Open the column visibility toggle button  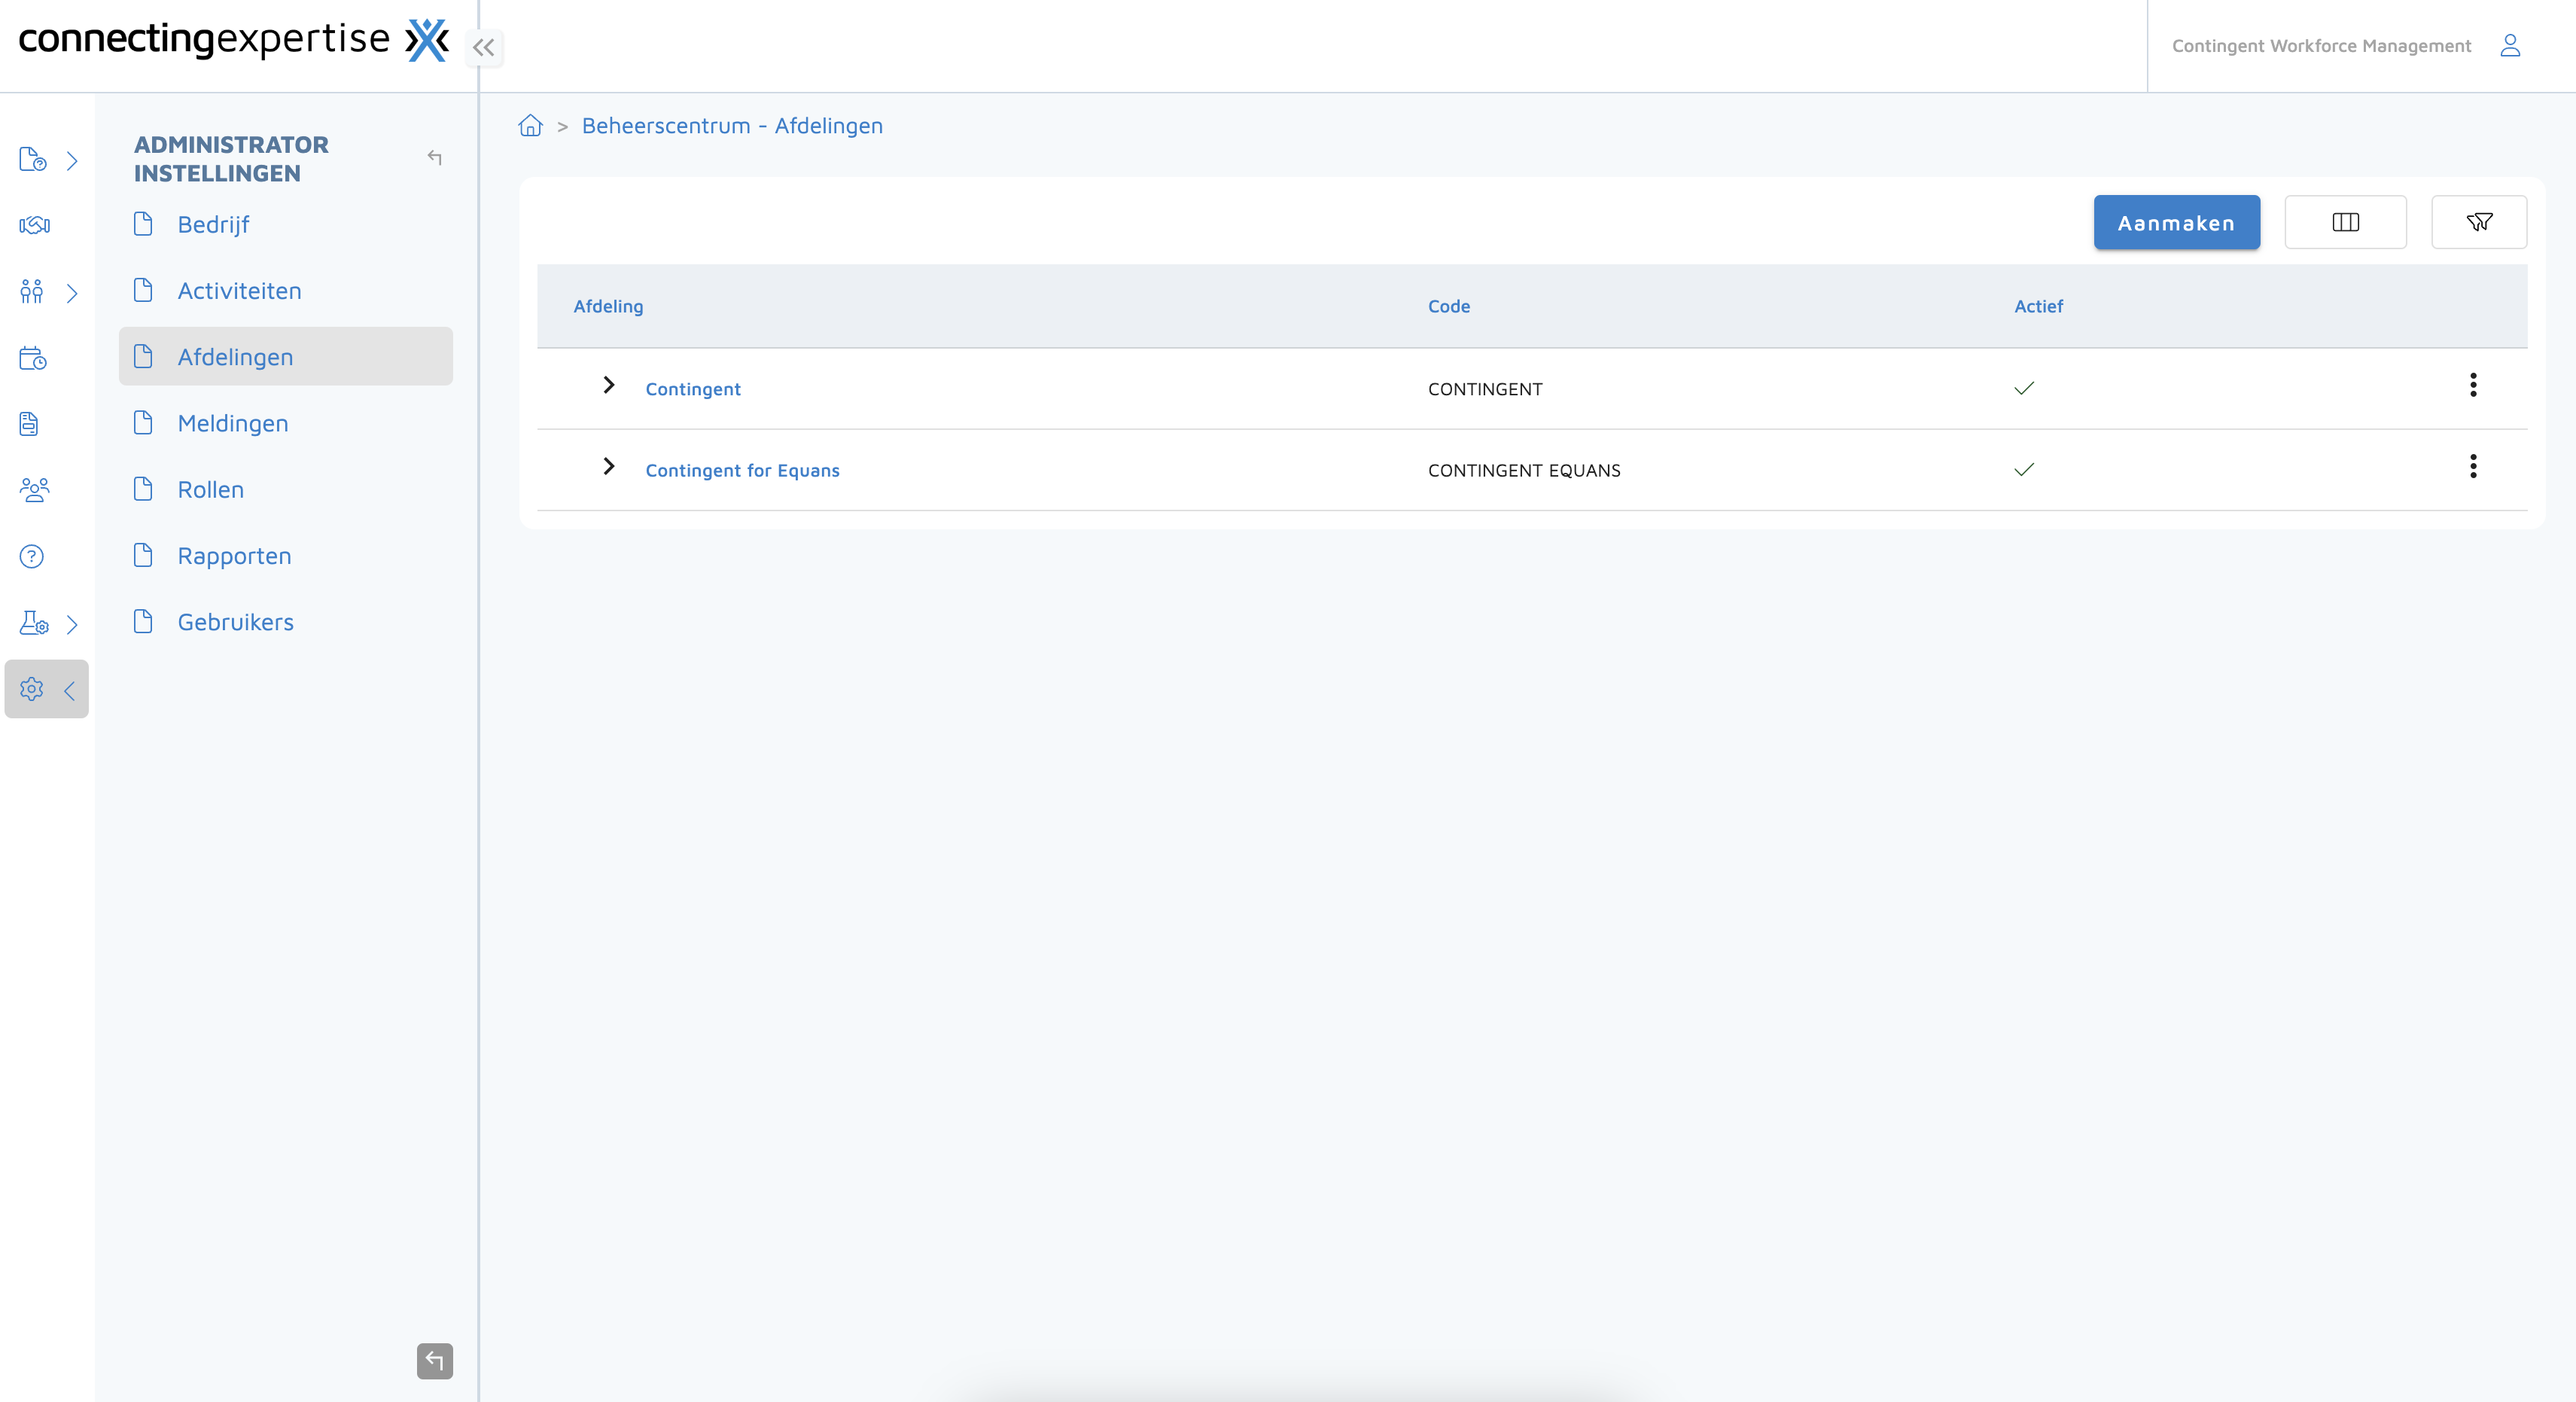point(2346,222)
